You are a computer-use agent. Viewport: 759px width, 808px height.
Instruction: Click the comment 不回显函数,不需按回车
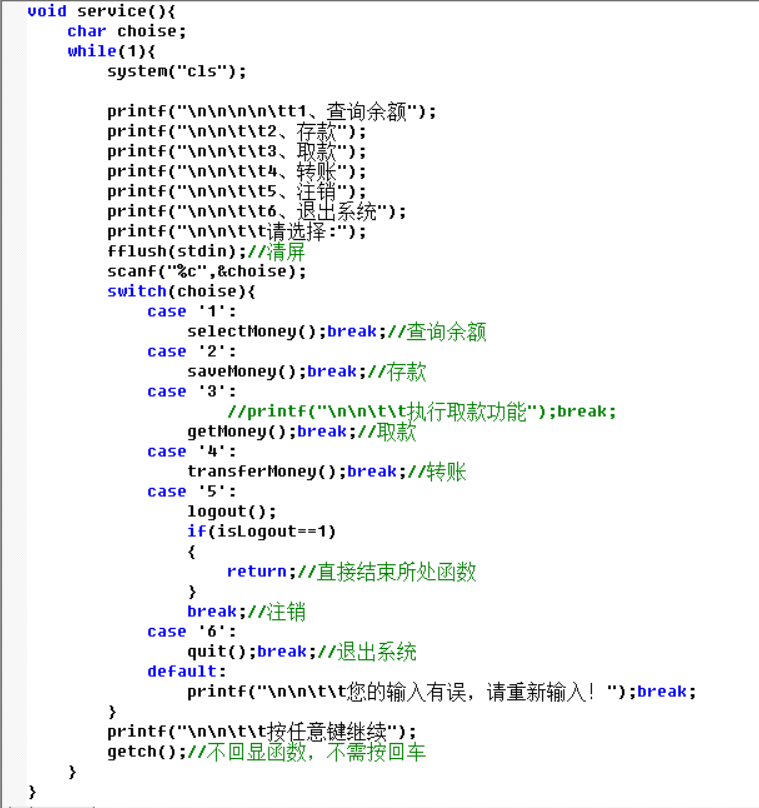pos(307,752)
